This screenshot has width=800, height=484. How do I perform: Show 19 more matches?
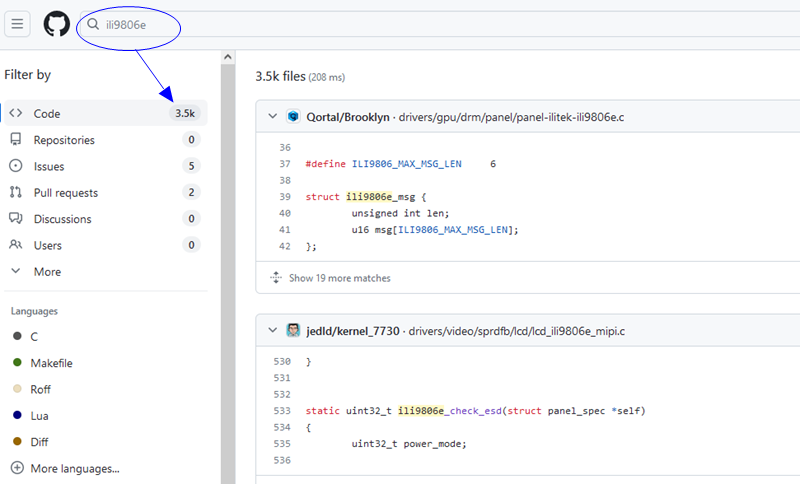click(x=339, y=278)
